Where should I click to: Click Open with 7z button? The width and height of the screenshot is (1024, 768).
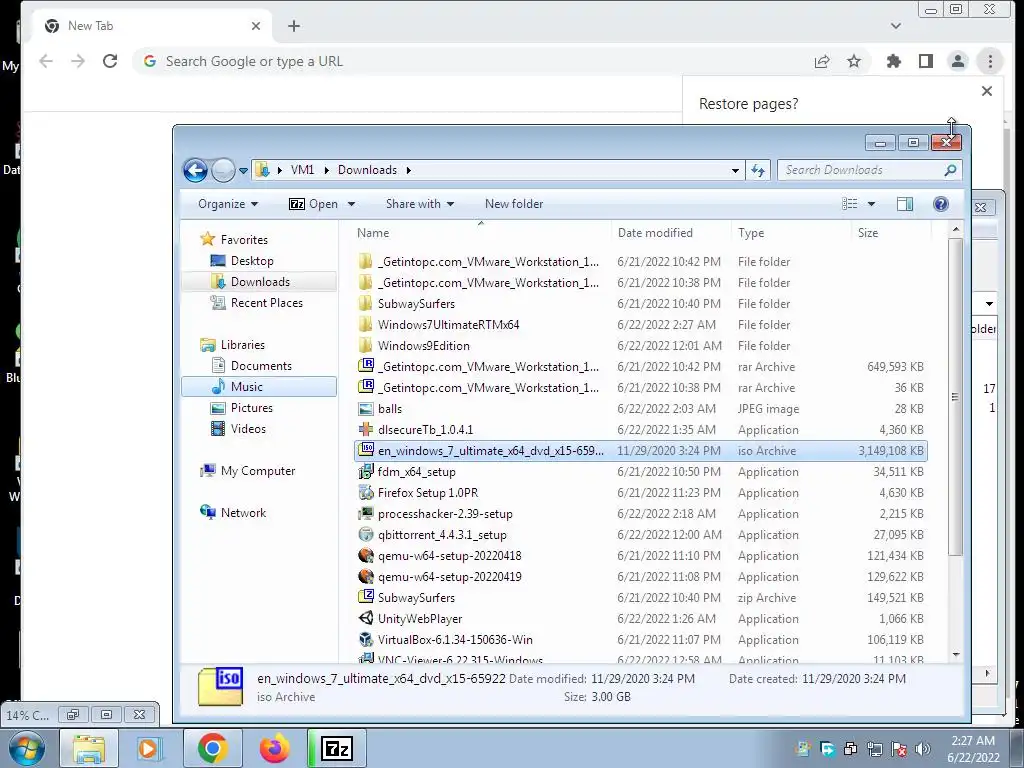click(x=313, y=204)
